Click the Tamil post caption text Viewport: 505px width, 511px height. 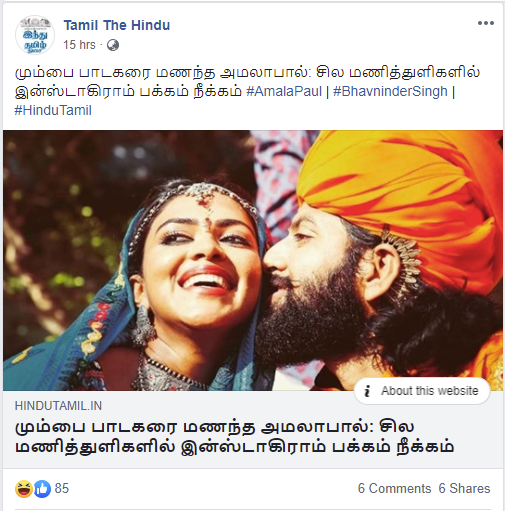tap(247, 82)
